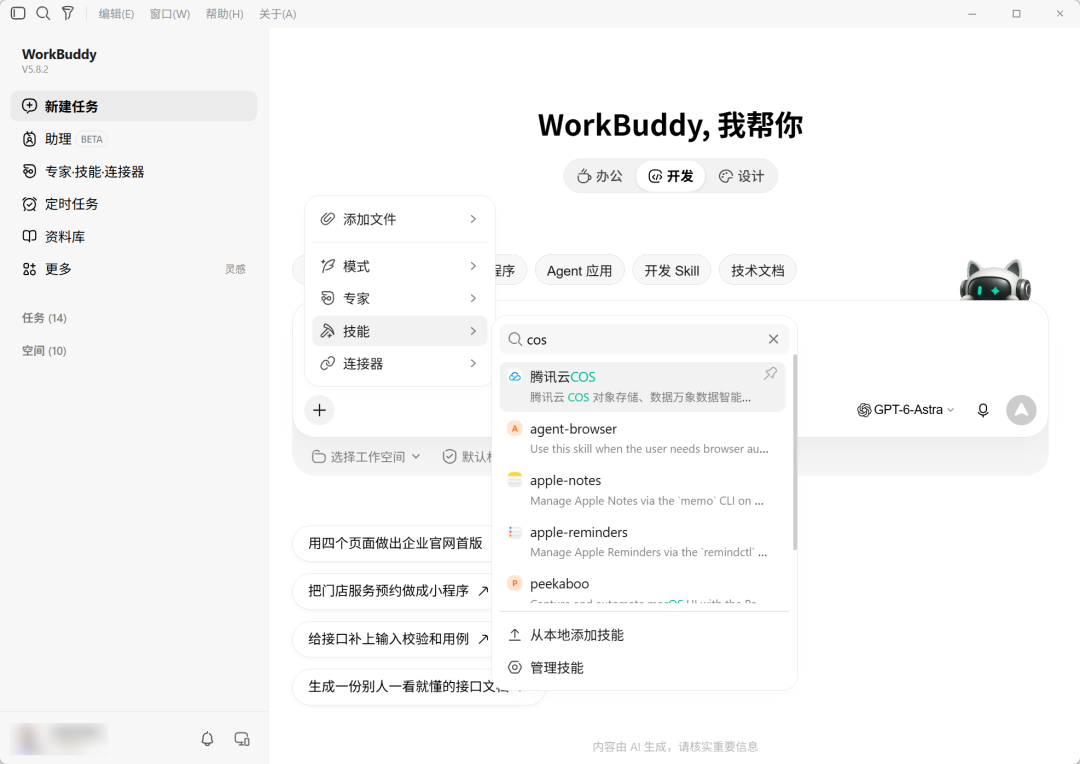Click the apple-notes icon

(515, 480)
